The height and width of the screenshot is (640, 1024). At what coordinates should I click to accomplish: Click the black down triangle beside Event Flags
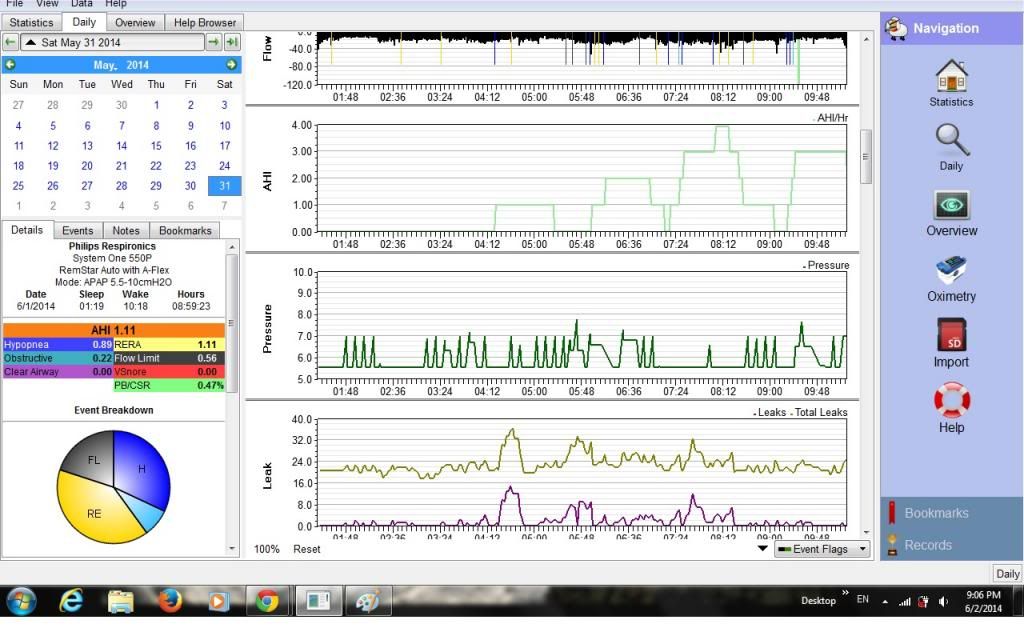pos(762,549)
